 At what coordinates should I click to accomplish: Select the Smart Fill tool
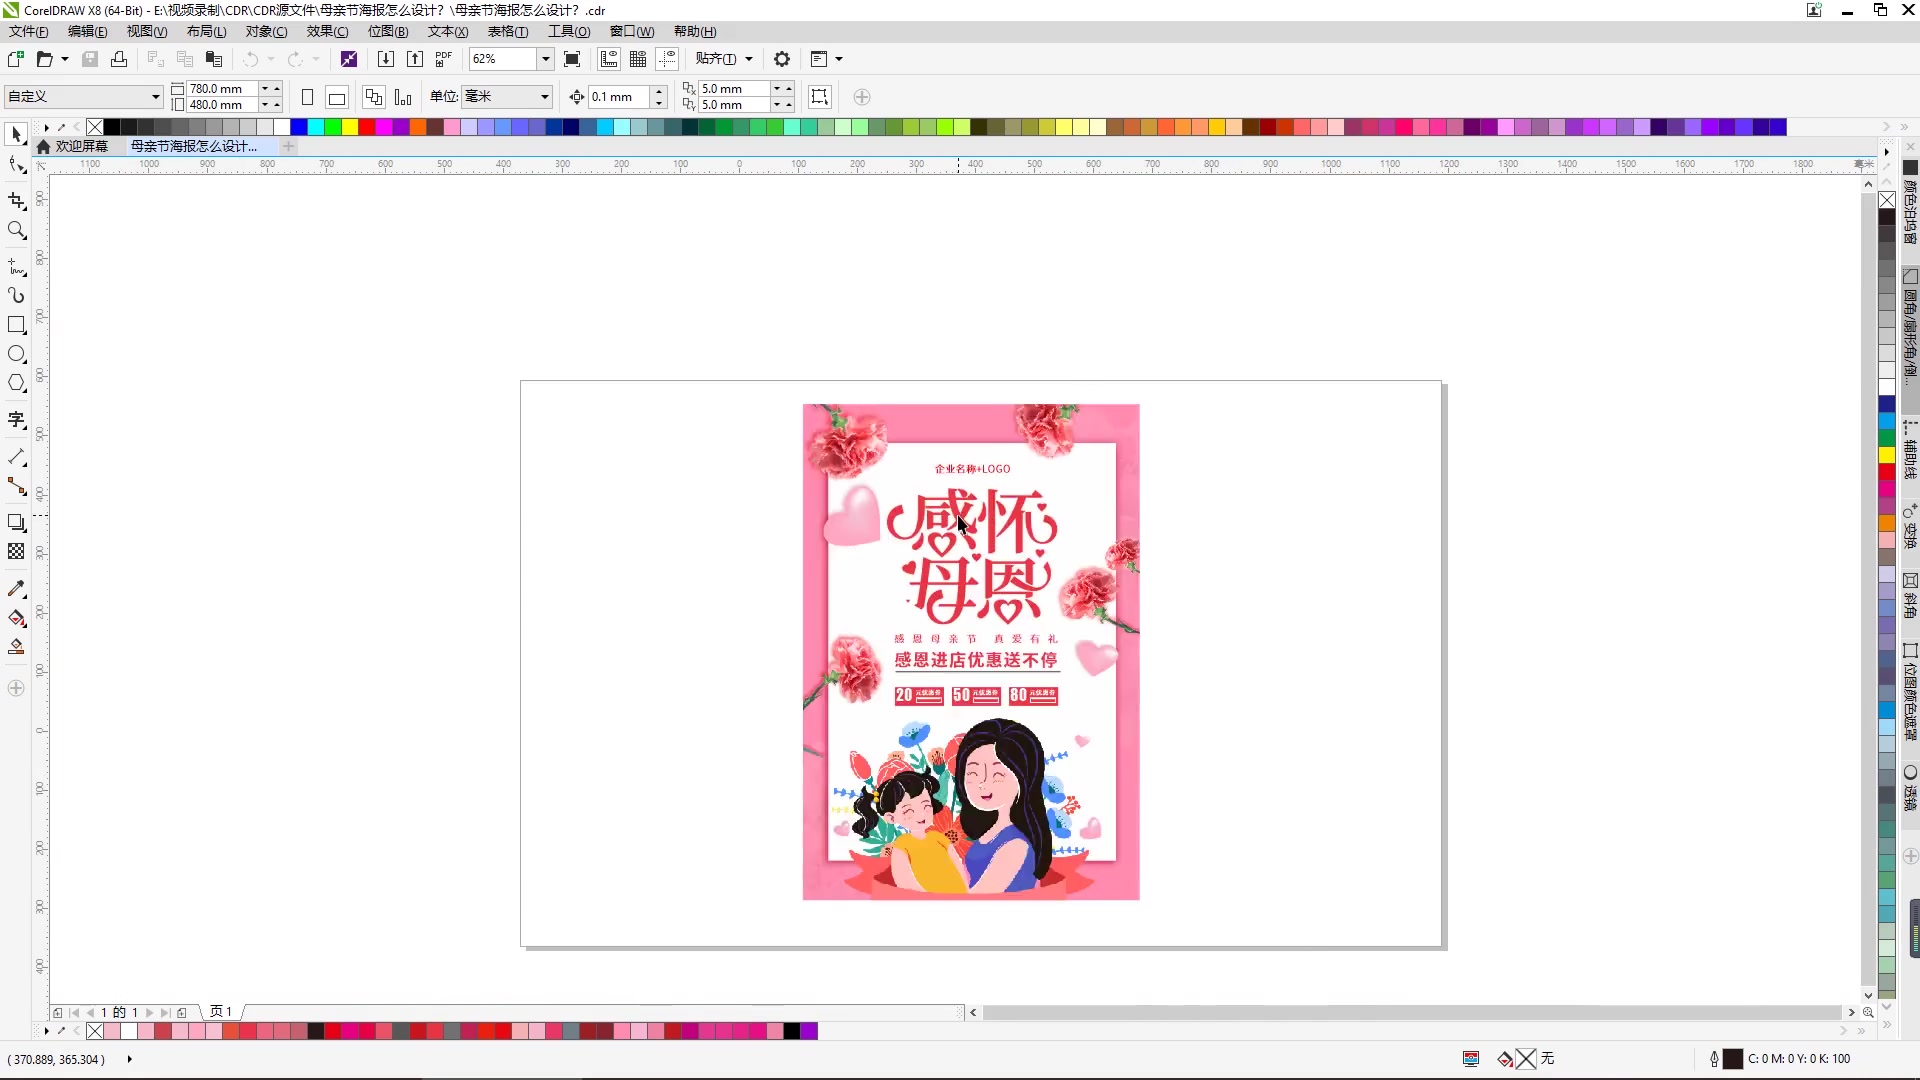16,647
